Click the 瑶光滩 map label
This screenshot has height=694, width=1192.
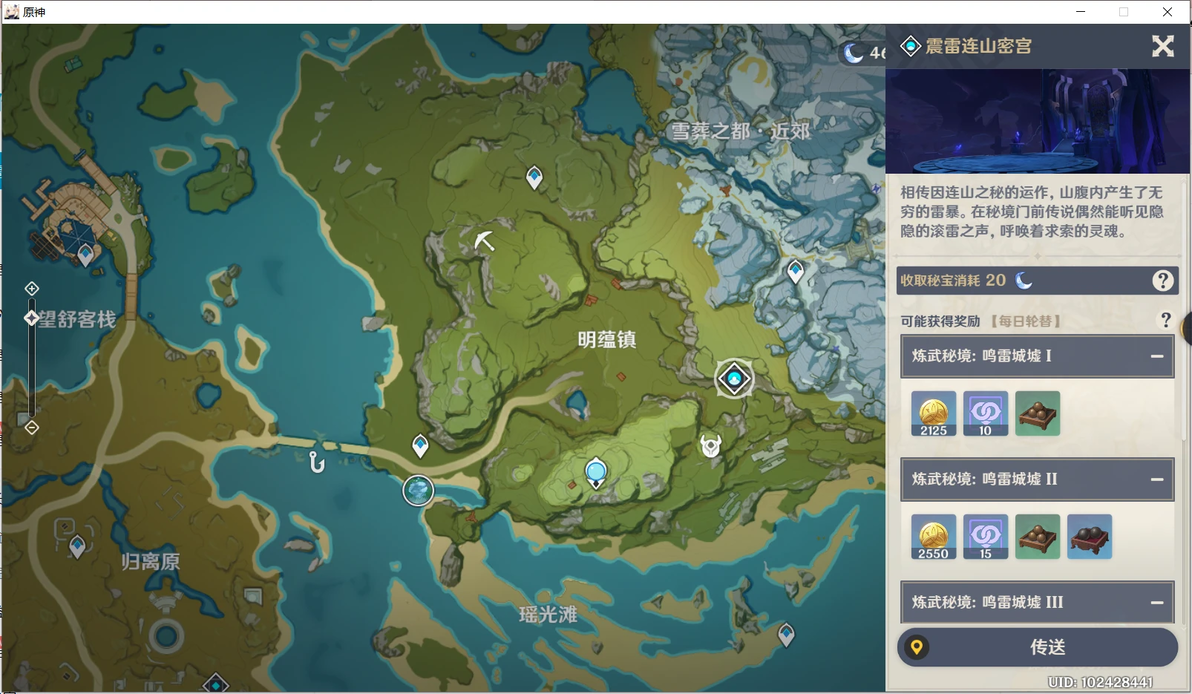click(x=548, y=614)
